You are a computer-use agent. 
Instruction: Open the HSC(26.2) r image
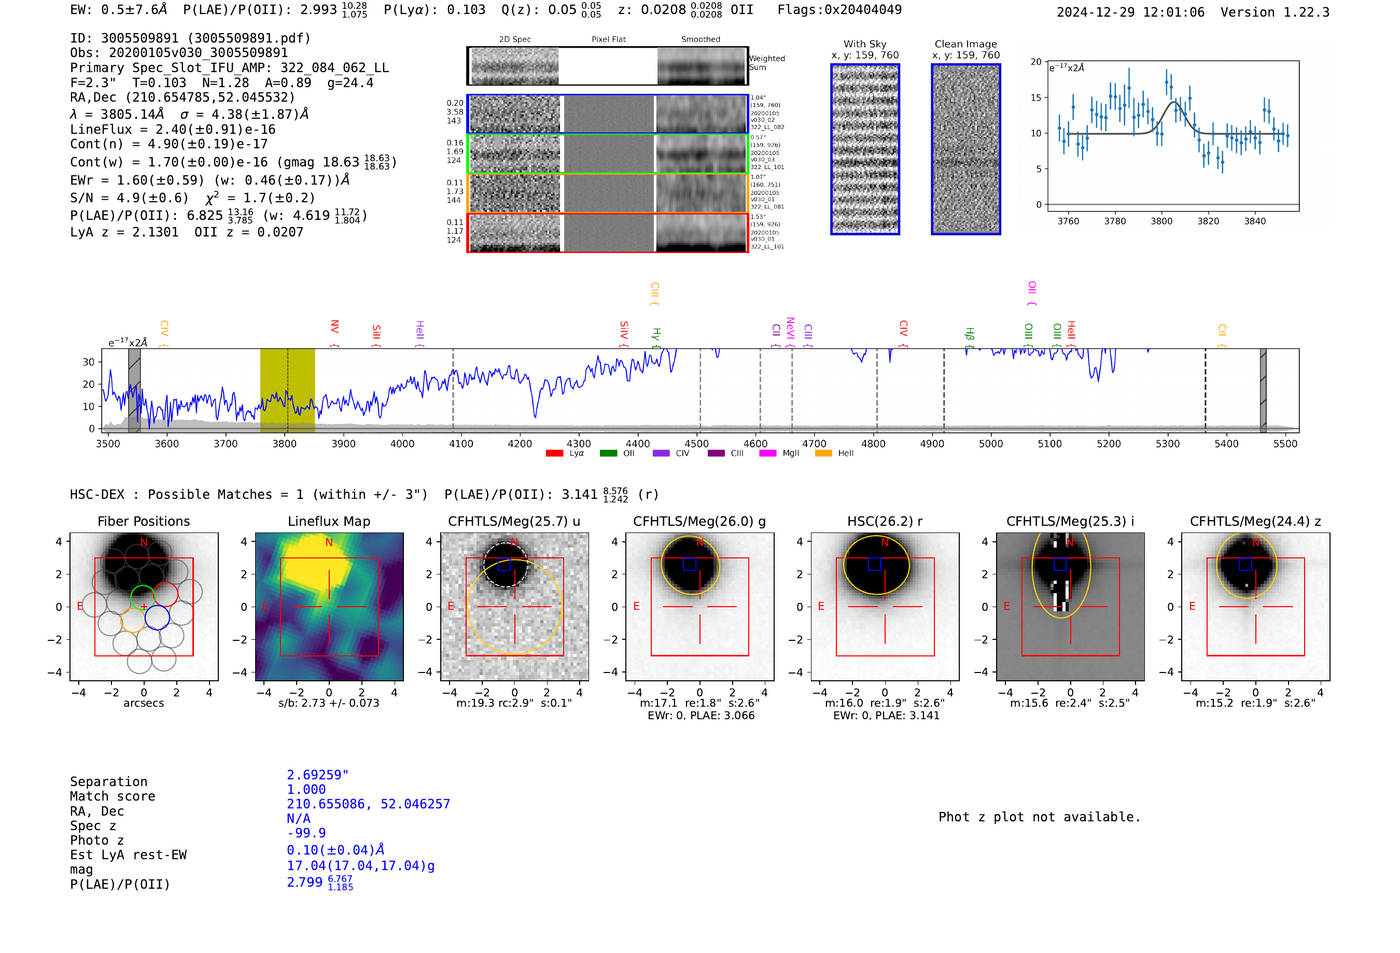point(885,606)
